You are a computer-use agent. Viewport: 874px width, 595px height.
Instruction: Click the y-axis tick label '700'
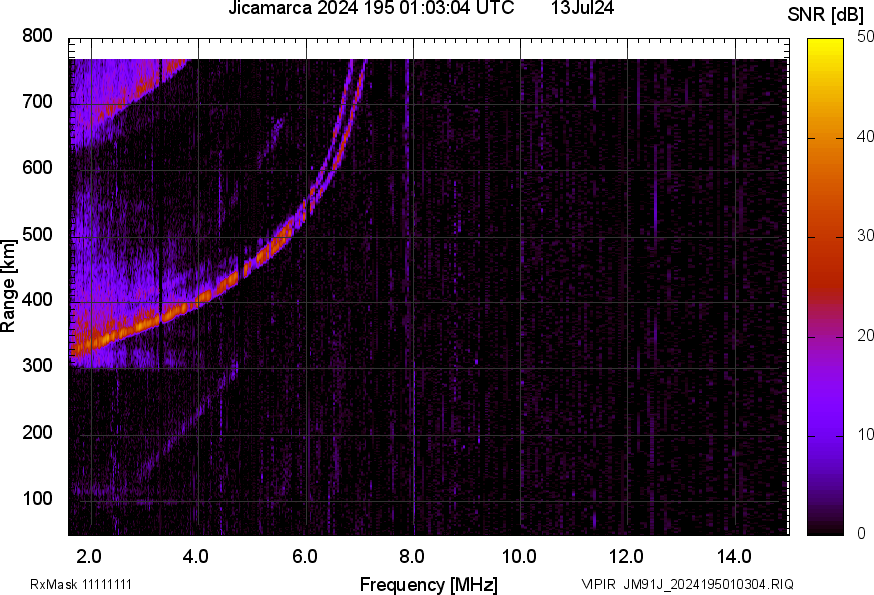point(37,102)
